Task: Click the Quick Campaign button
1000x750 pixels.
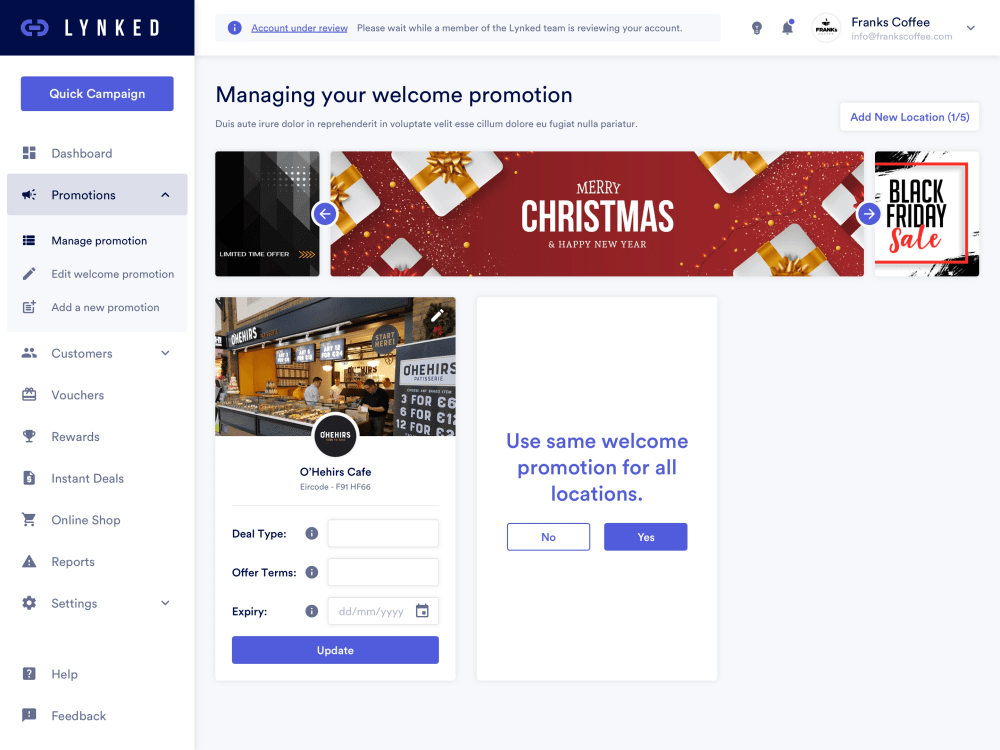Action: [x=97, y=94]
